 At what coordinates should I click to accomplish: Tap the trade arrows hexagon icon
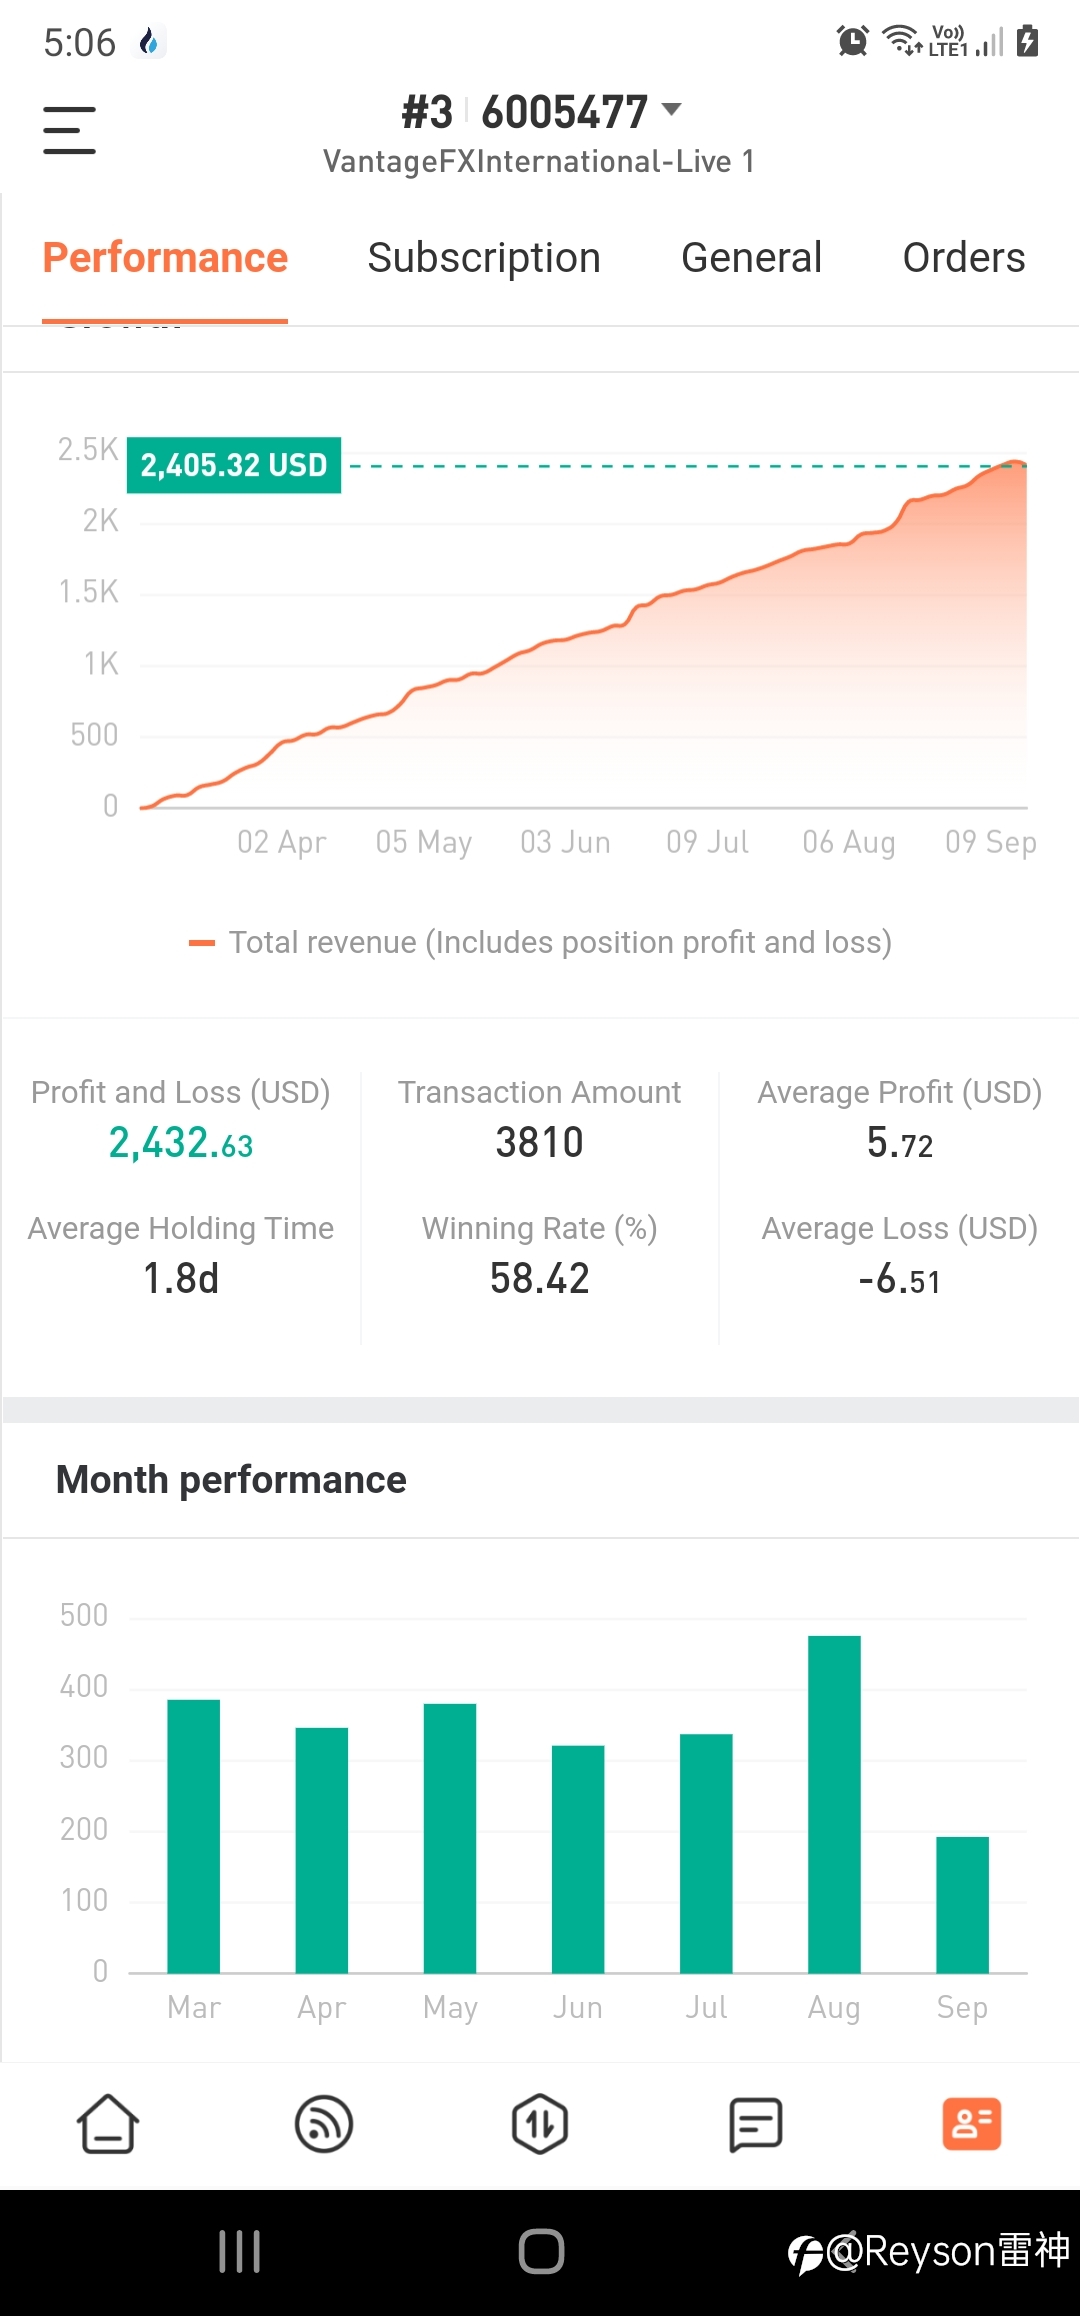[540, 2123]
